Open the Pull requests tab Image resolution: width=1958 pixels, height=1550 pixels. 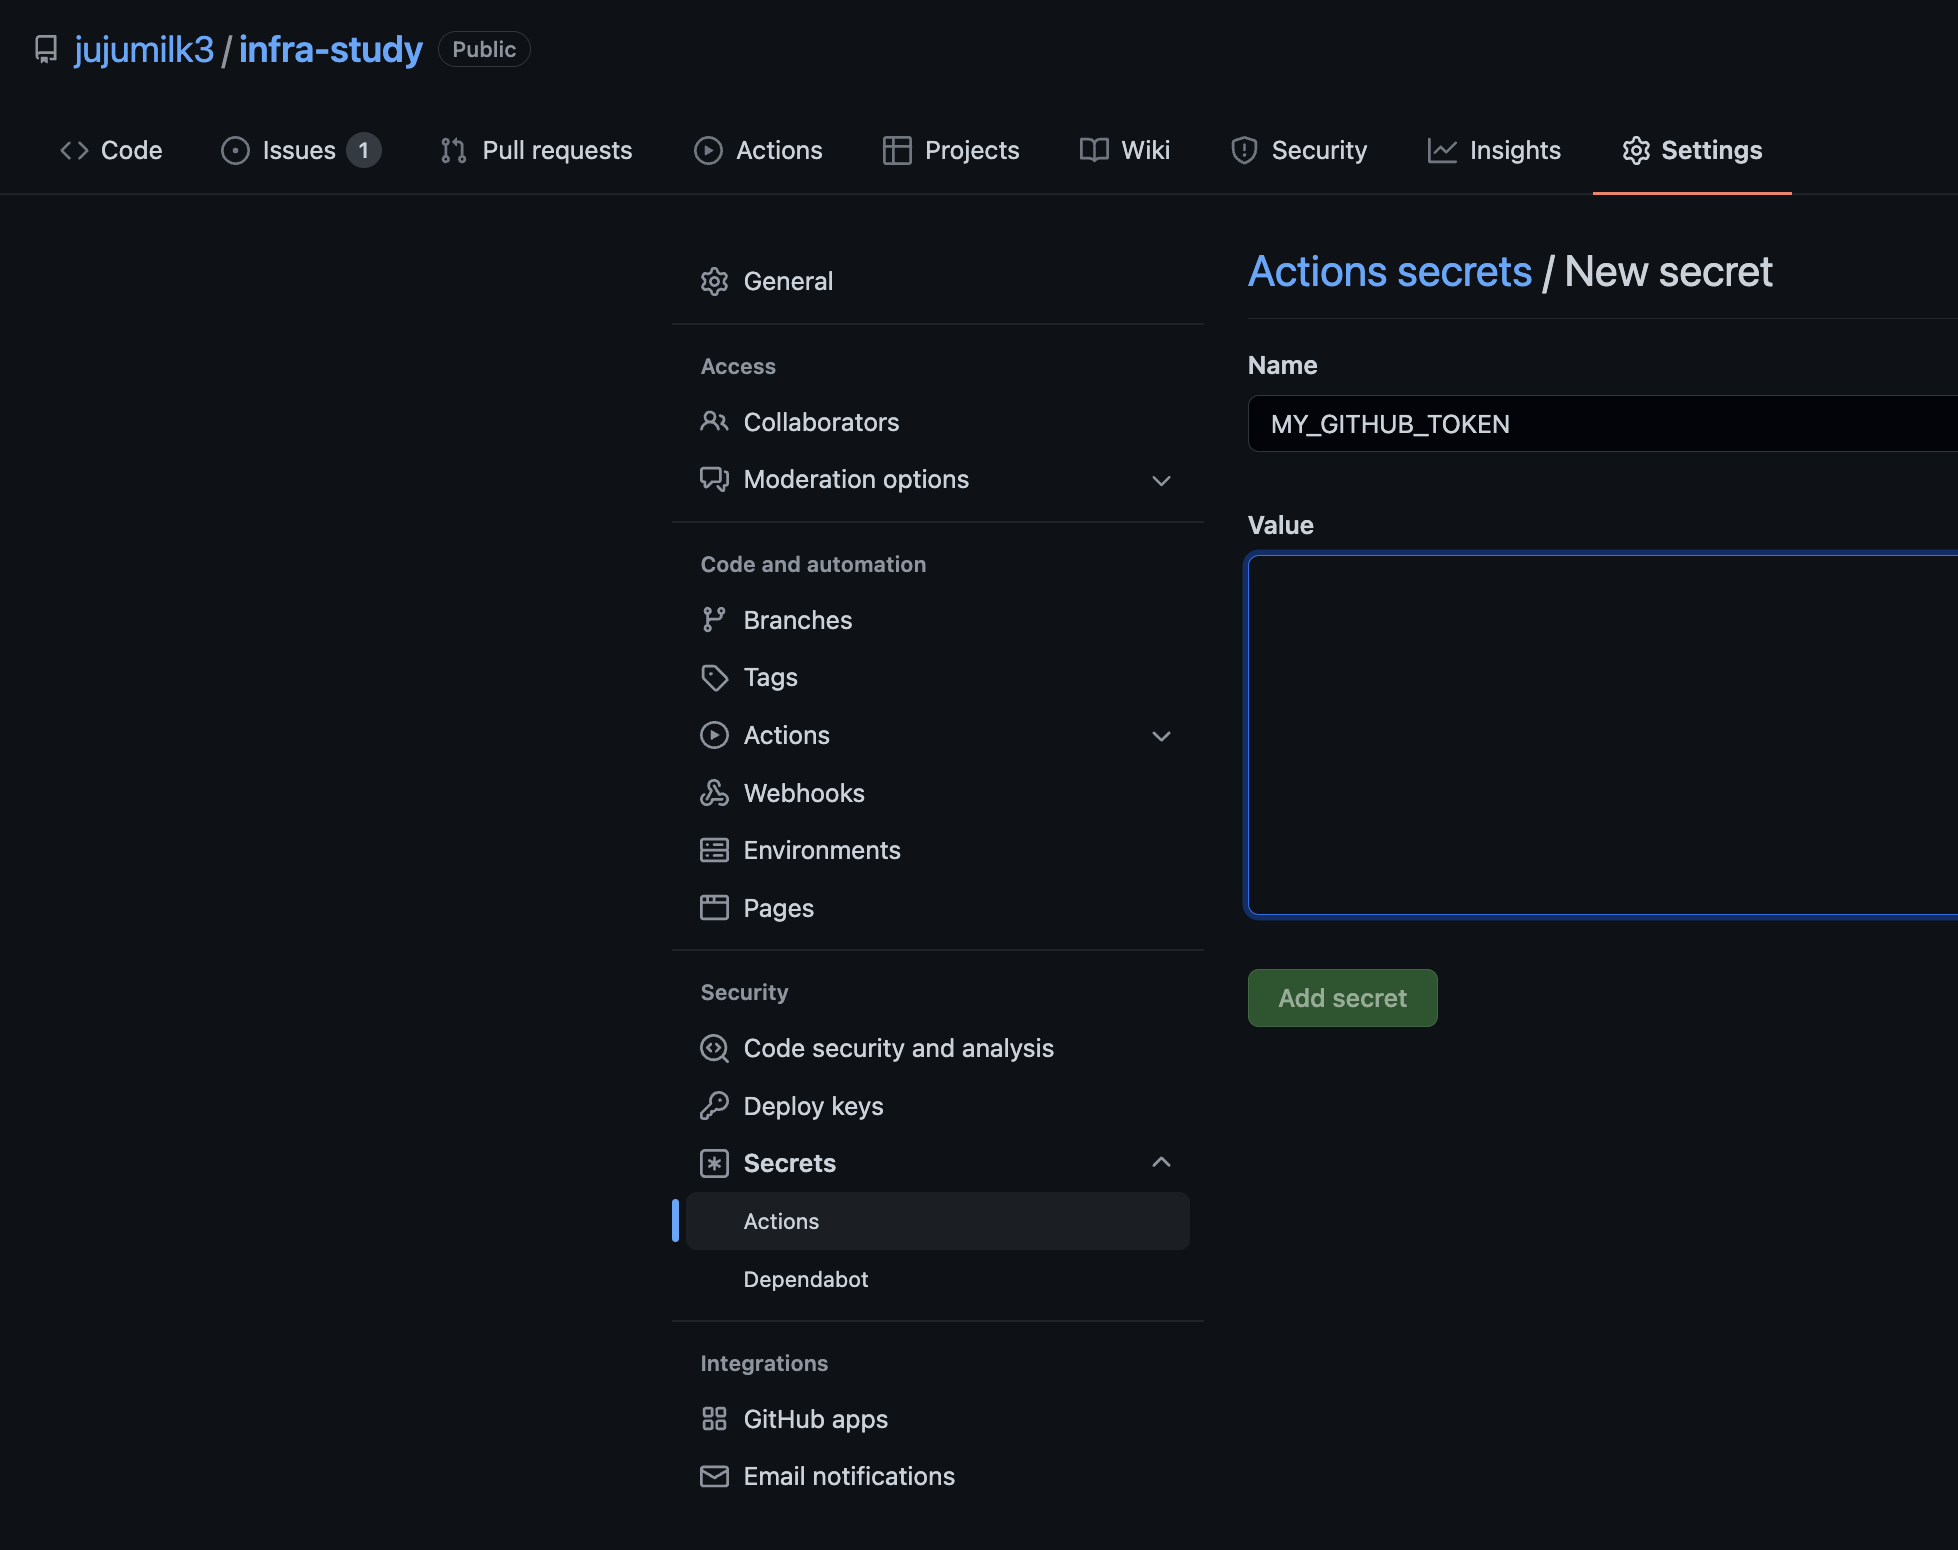tap(537, 150)
